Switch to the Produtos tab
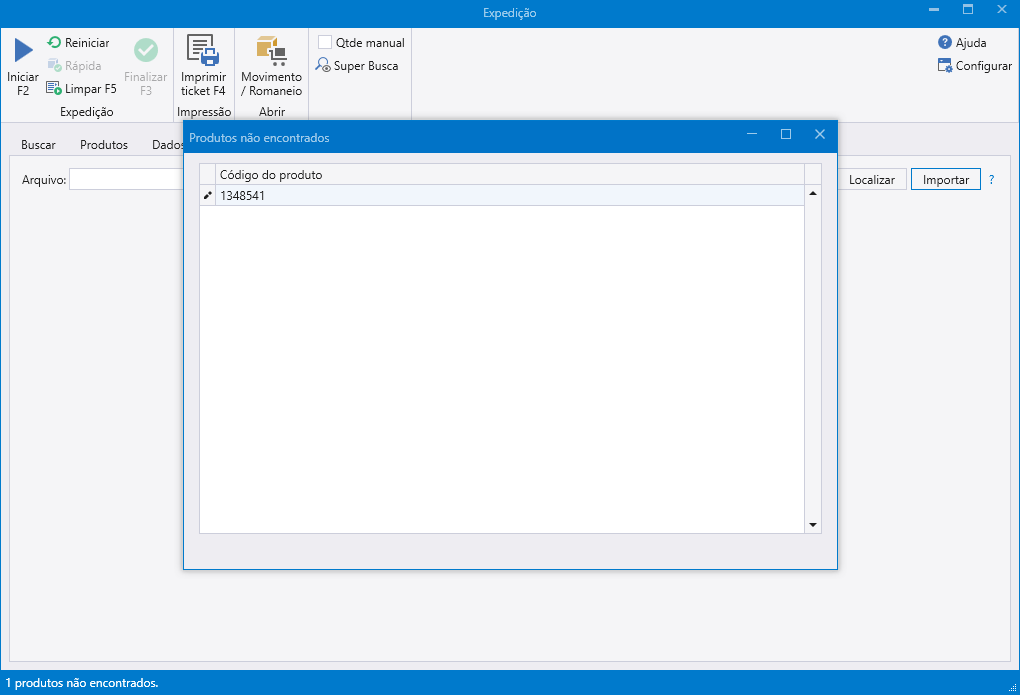The image size is (1020, 695). click(104, 145)
